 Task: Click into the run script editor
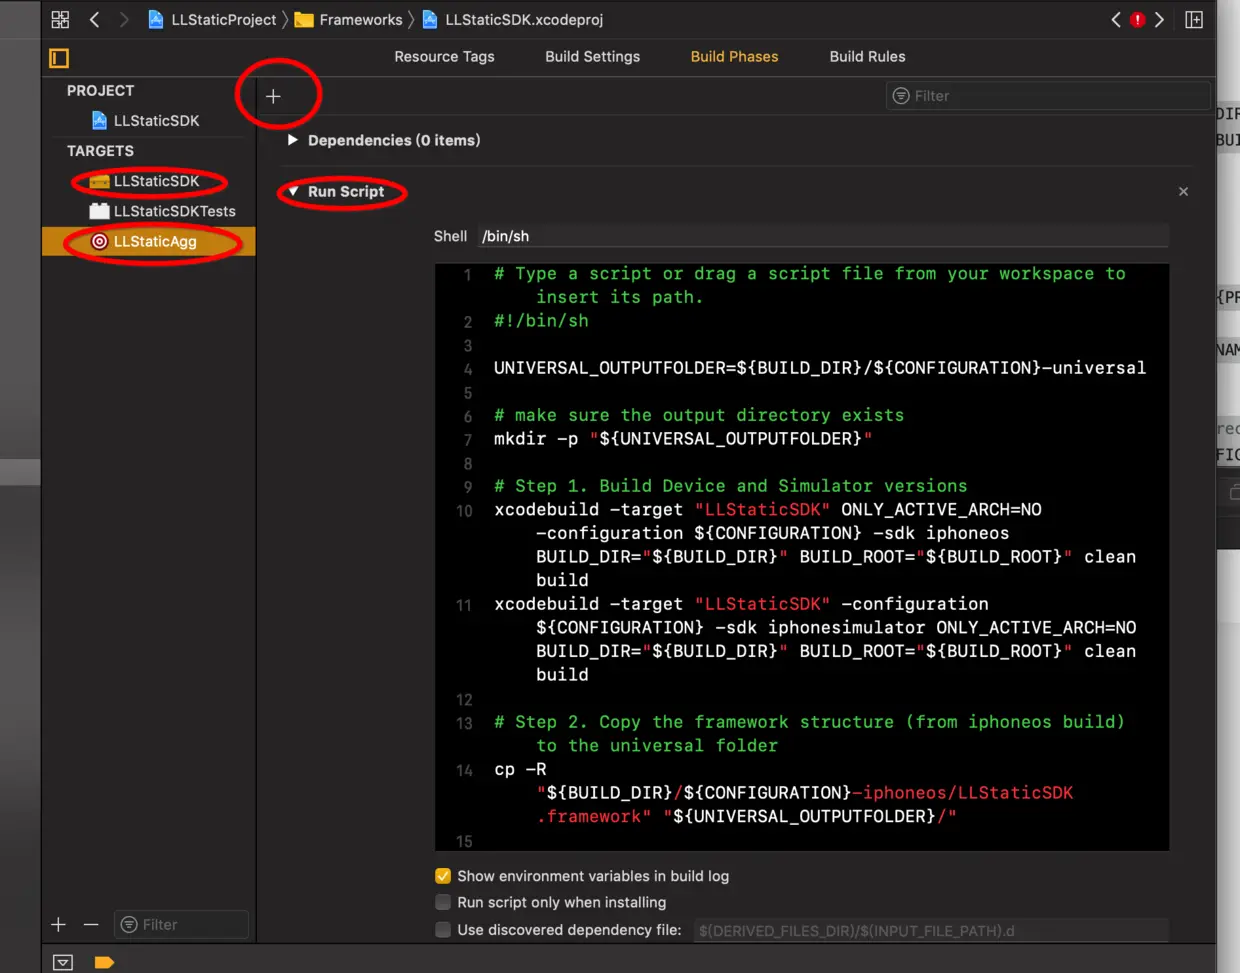pyautogui.click(x=802, y=557)
